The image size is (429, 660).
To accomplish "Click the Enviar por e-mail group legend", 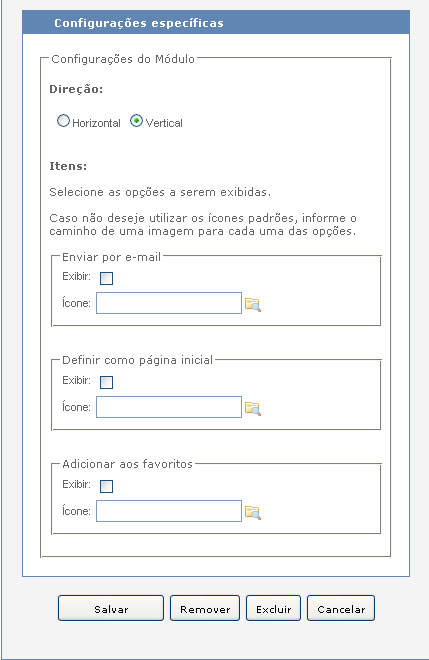I will pos(112,257).
